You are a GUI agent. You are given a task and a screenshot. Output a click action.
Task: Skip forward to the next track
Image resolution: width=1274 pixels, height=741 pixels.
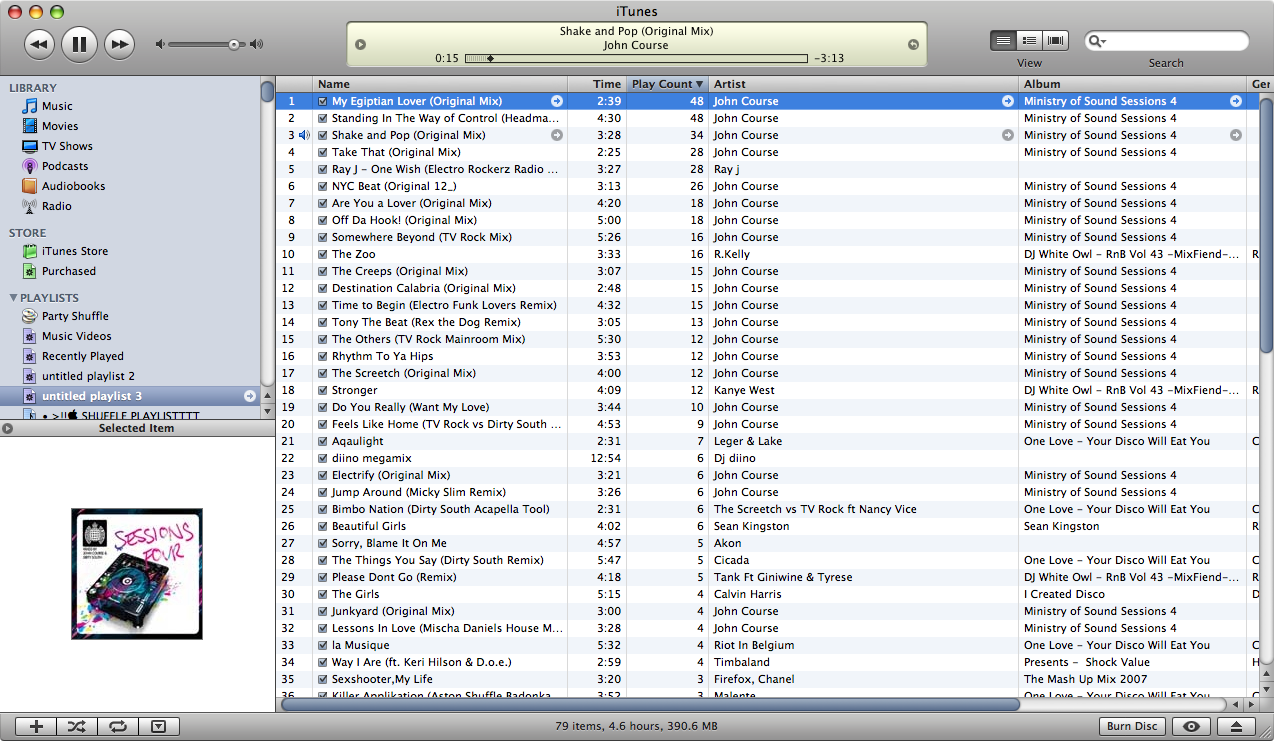click(x=119, y=43)
